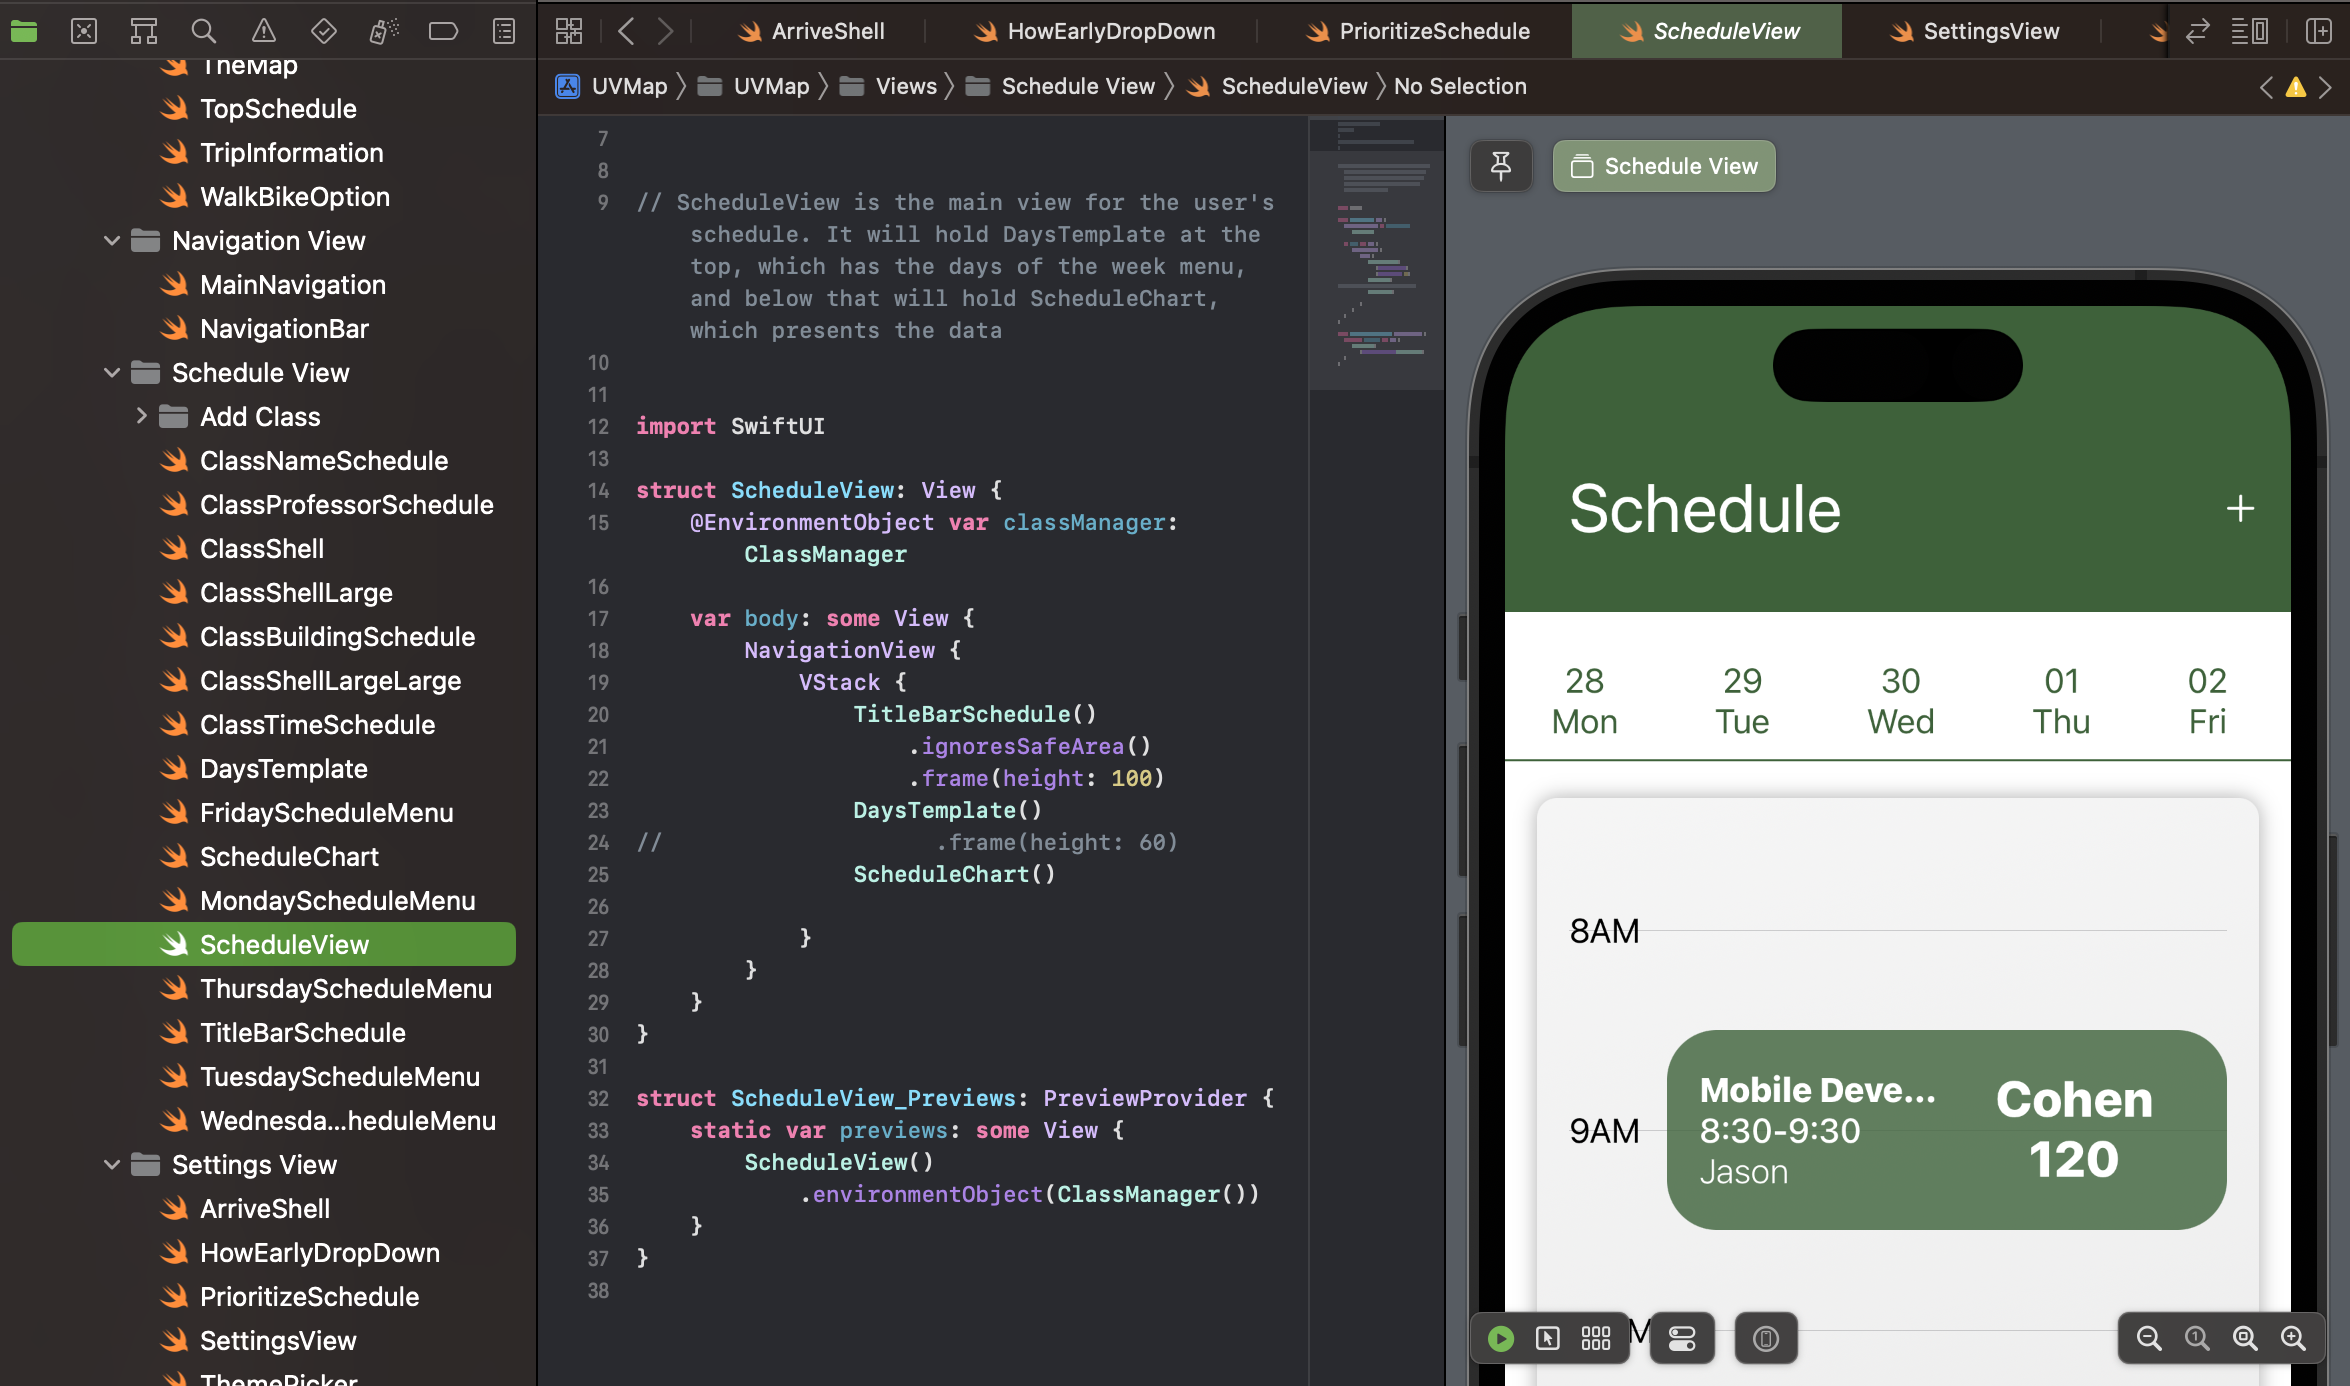The width and height of the screenshot is (2350, 1386).
Task: Select MainNavigation file in navigator
Action: coord(293,285)
